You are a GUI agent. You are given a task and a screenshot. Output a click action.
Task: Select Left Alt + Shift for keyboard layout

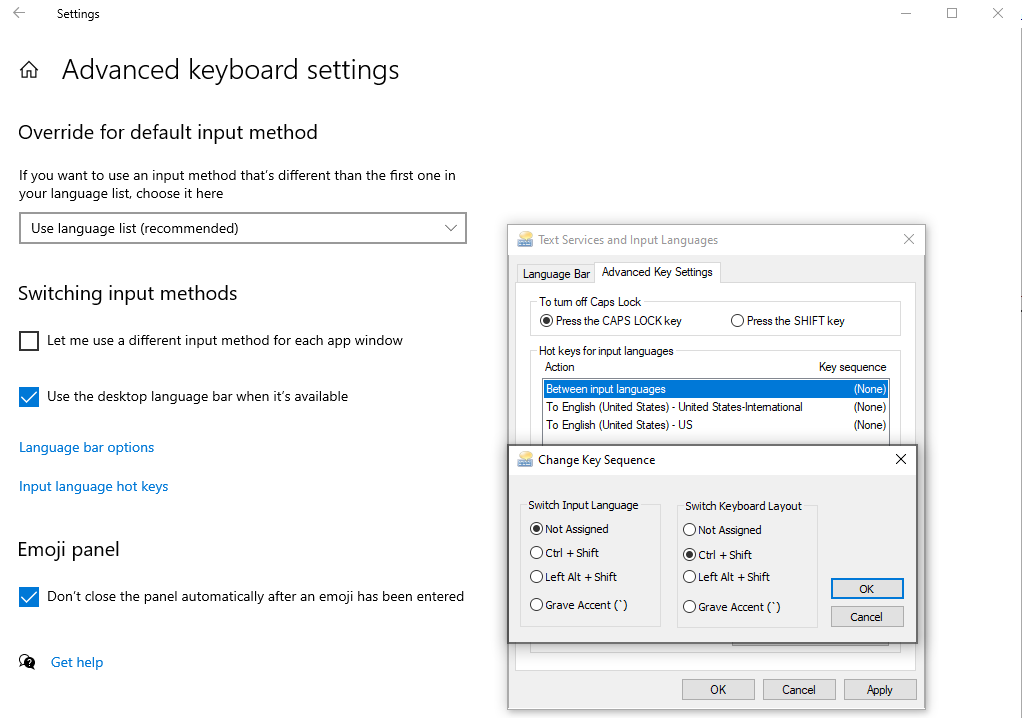coord(689,576)
